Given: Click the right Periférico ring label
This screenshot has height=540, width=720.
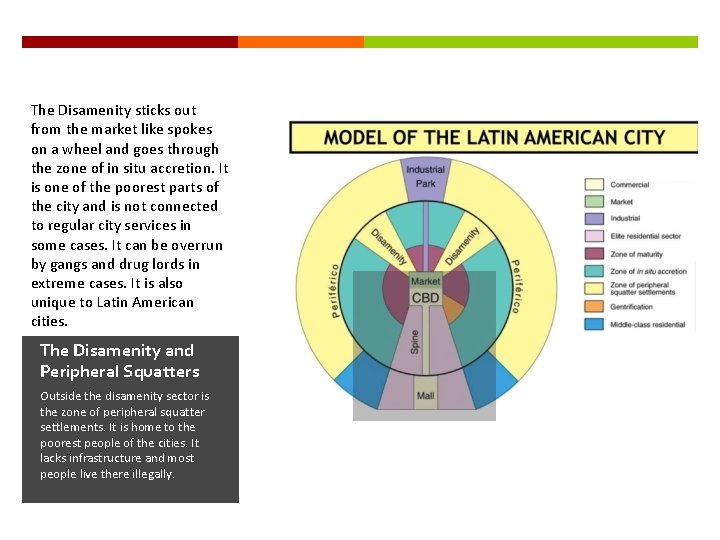Looking at the screenshot, I should pyautogui.click(x=516, y=286).
